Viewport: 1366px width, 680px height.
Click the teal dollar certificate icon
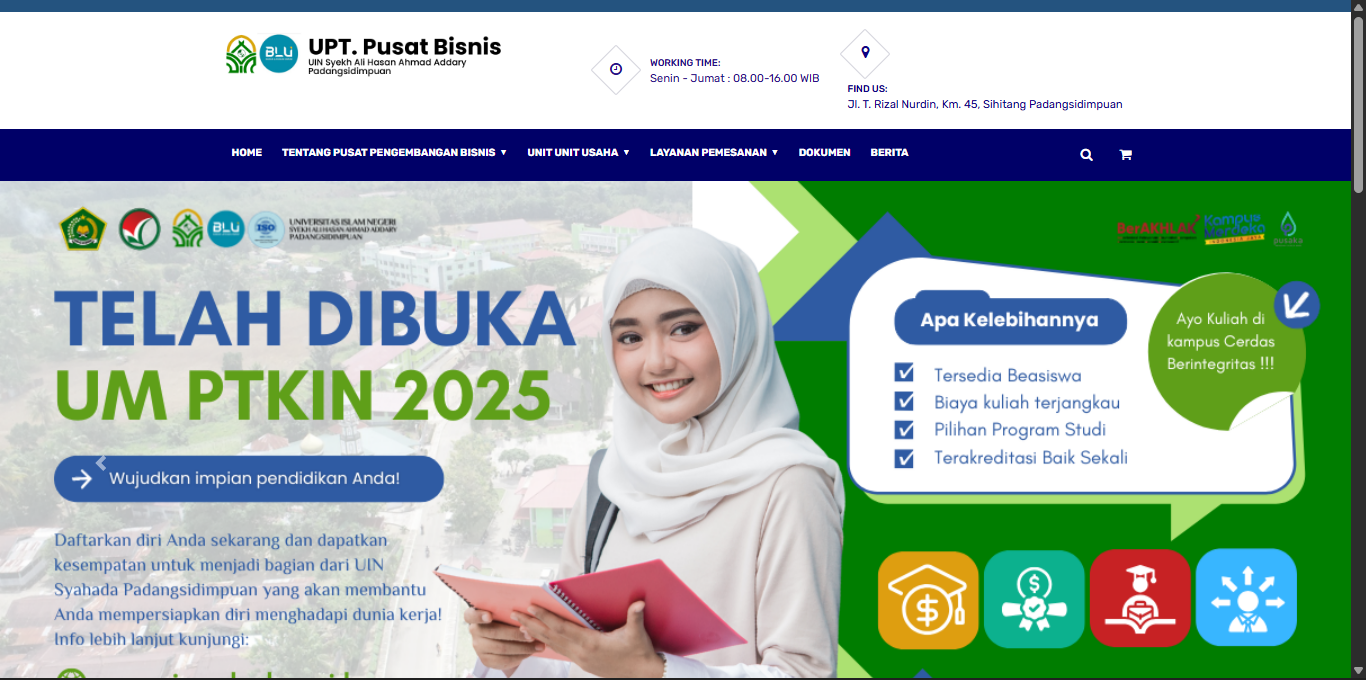pos(1034,599)
